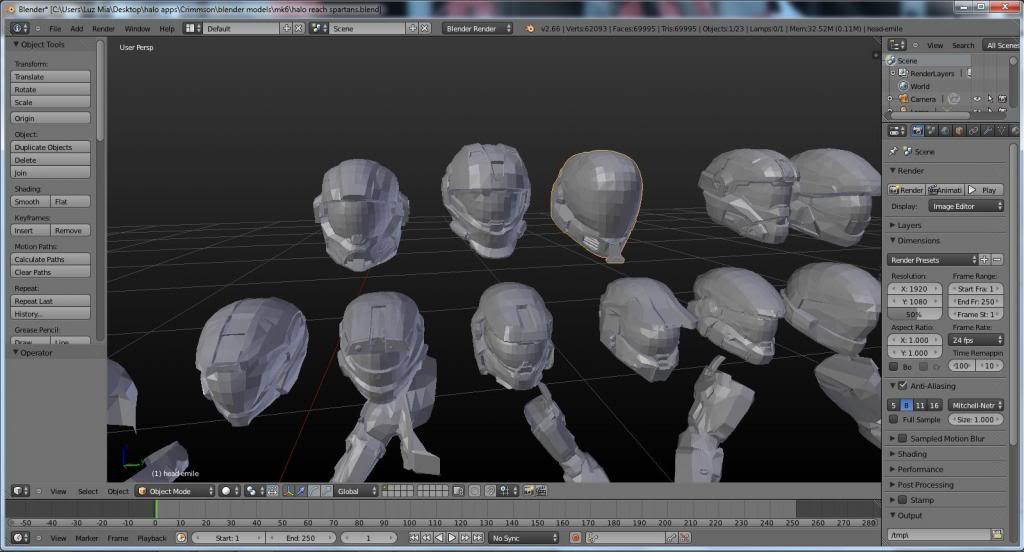Open the Image Editor display dropdown
The width and height of the screenshot is (1024, 552).
[x=965, y=206]
